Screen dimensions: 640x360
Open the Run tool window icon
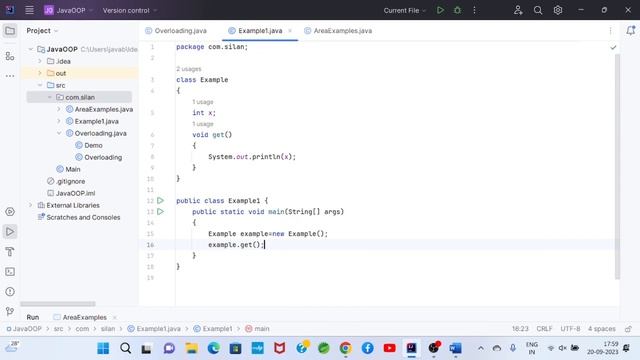[x=10, y=231]
